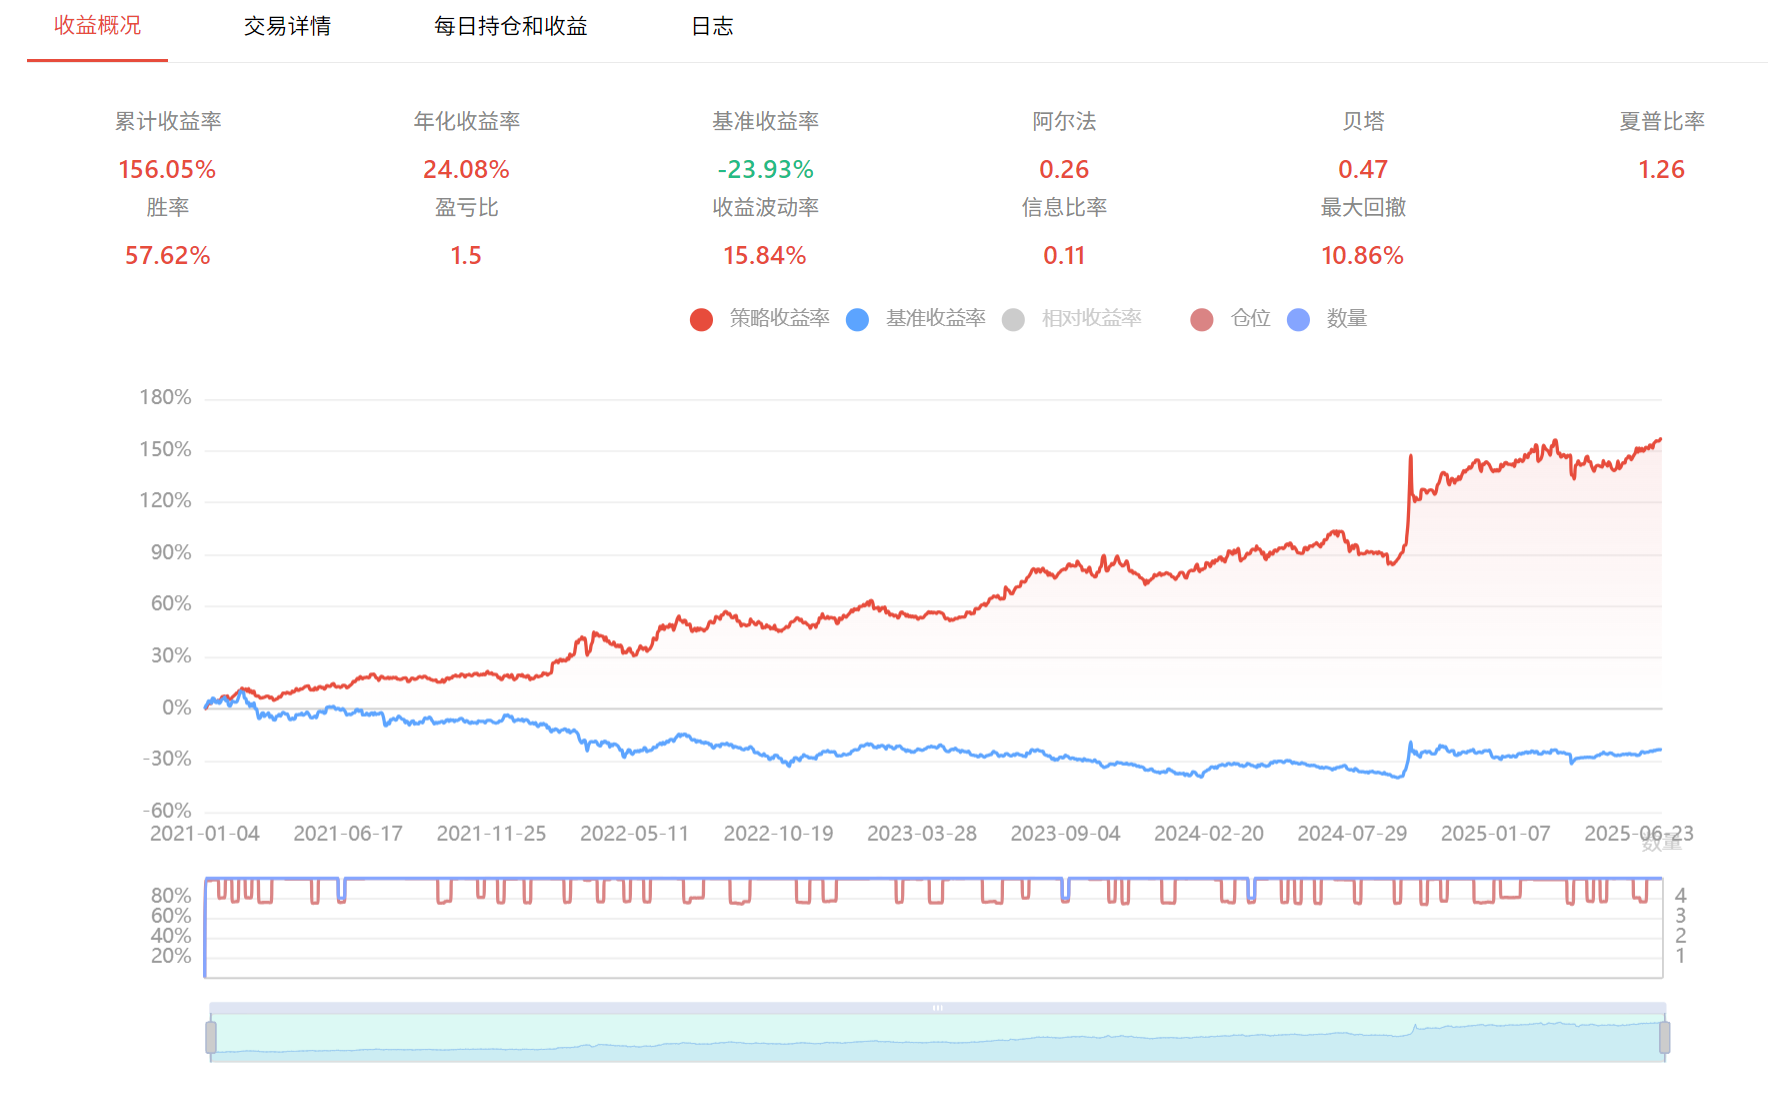Click the 夏普比率 value 1.26
The image size is (1768, 1098).
coord(1661,170)
